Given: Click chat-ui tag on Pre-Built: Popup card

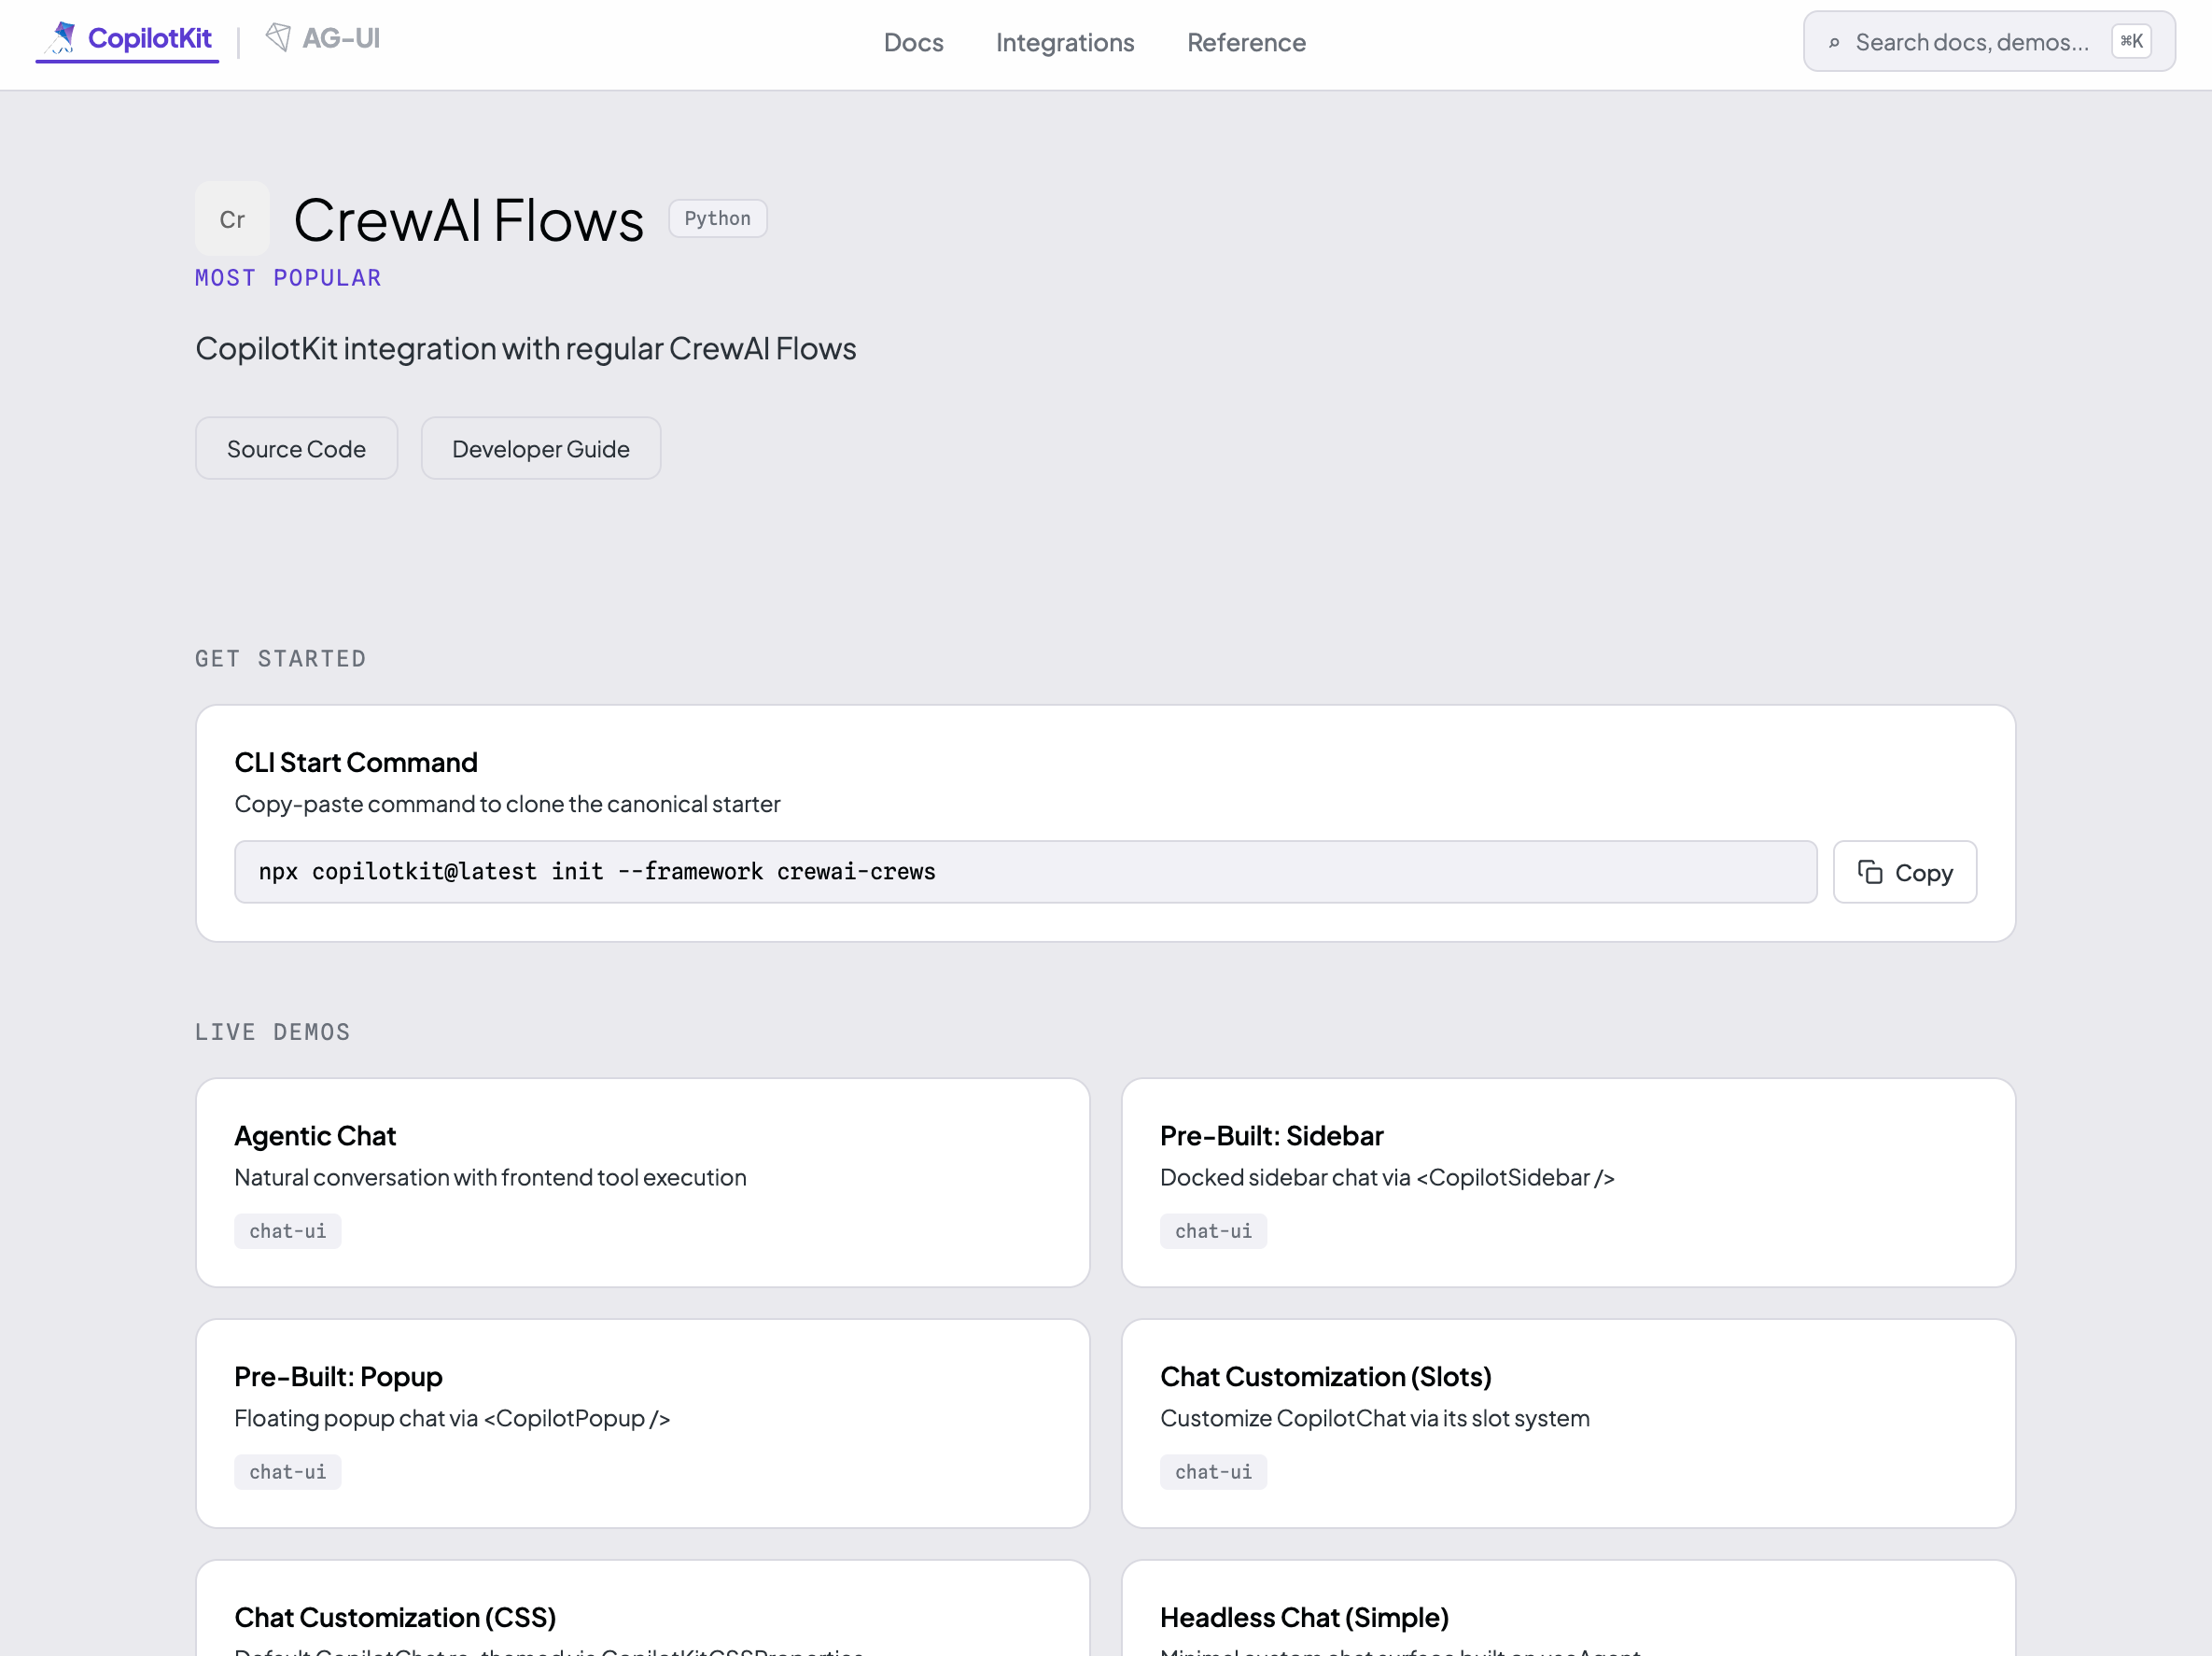Looking at the screenshot, I should pyautogui.click(x=288, y=1472).
